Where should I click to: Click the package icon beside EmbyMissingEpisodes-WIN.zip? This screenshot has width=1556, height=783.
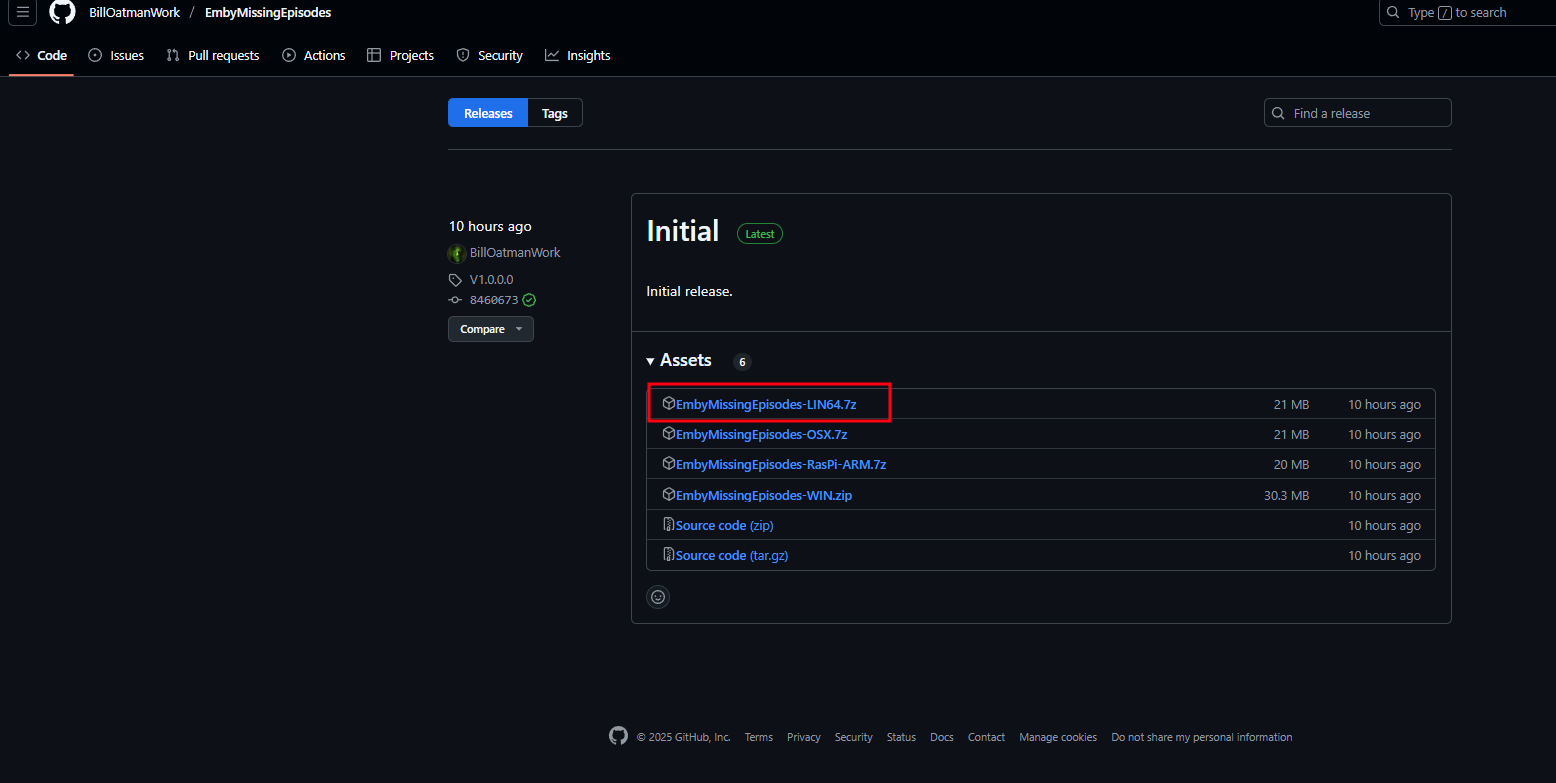coord(668,495)
